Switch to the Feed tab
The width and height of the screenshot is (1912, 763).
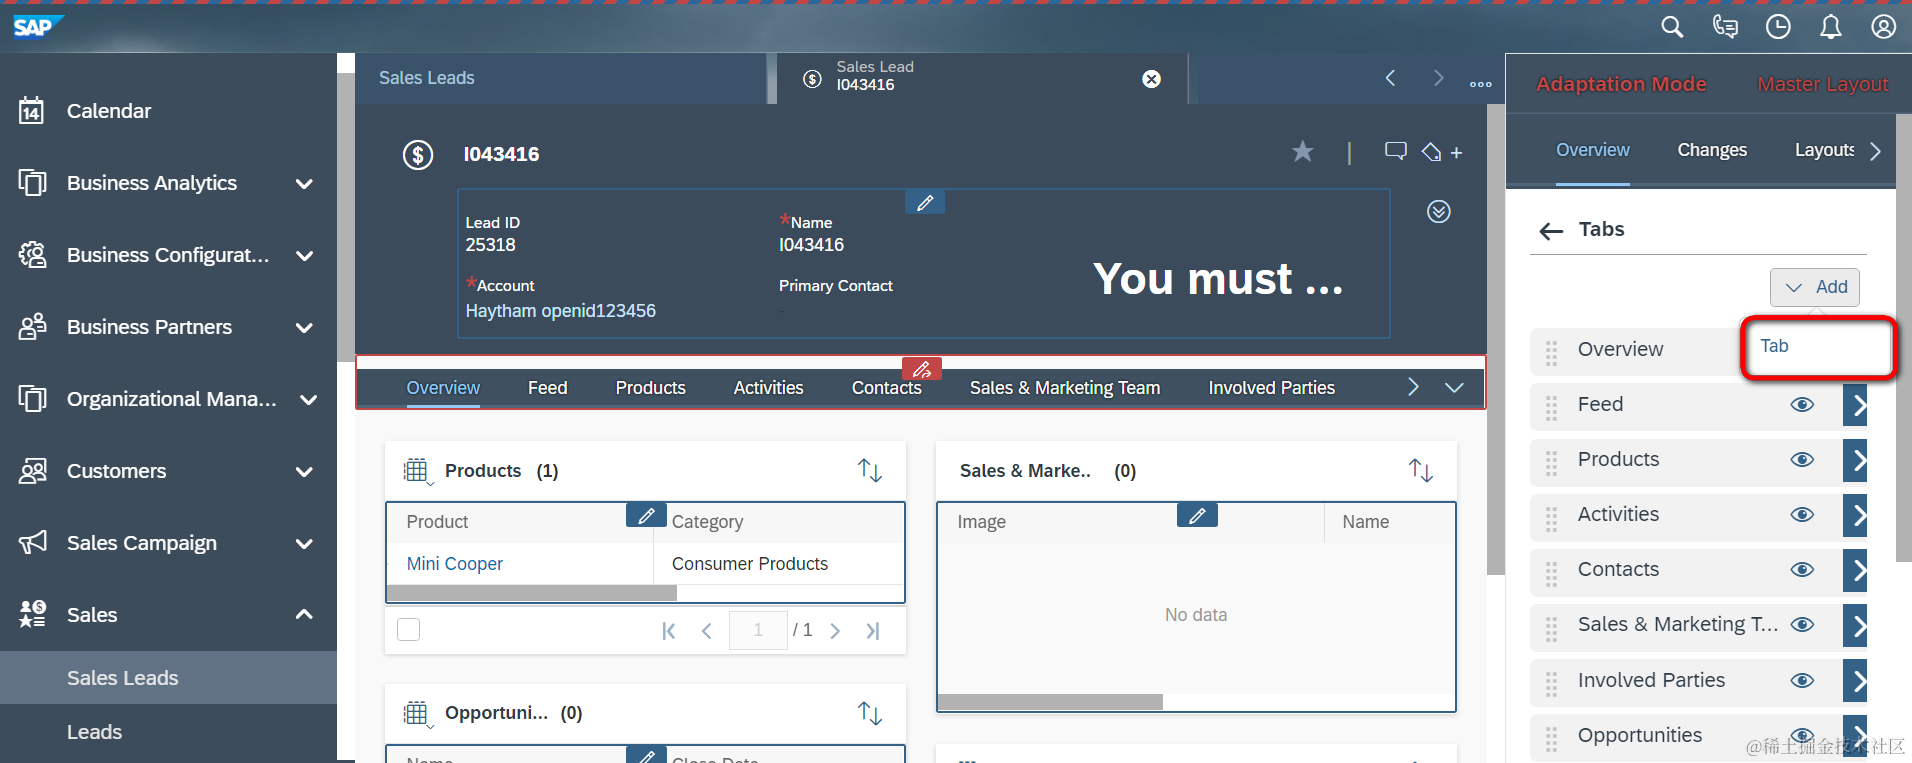click(x=547, y=388)
